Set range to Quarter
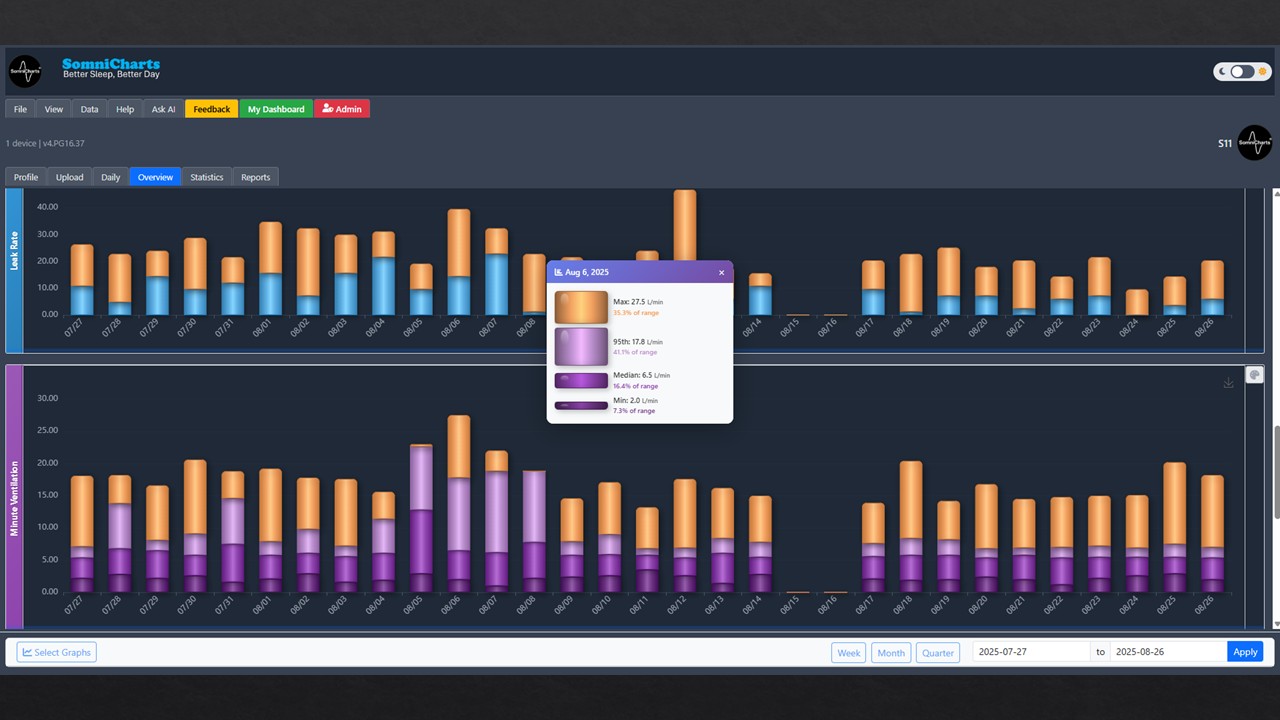Viewport: 1280px width, 720px height. point(938,652)
